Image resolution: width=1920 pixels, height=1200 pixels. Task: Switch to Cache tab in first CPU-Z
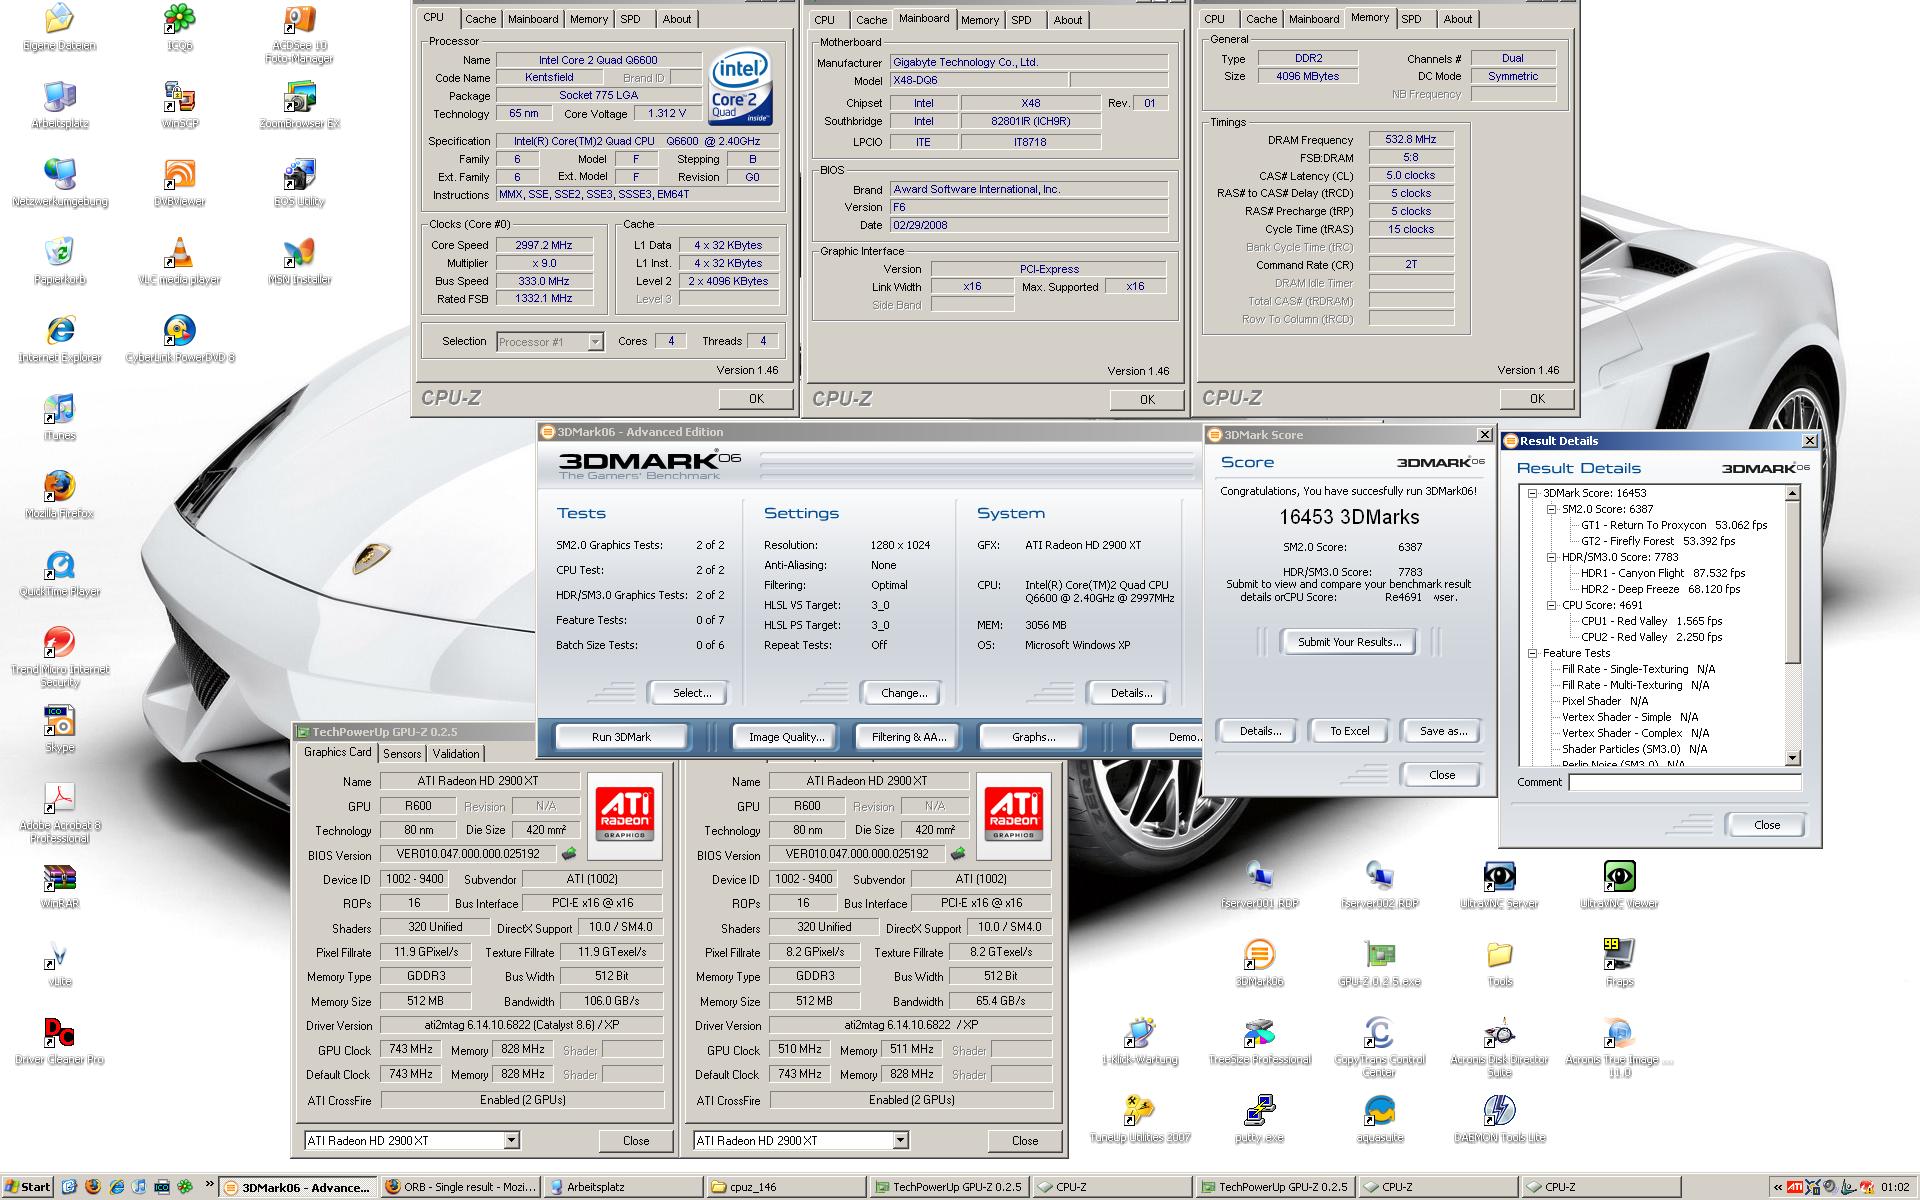(x=480, y=19)
